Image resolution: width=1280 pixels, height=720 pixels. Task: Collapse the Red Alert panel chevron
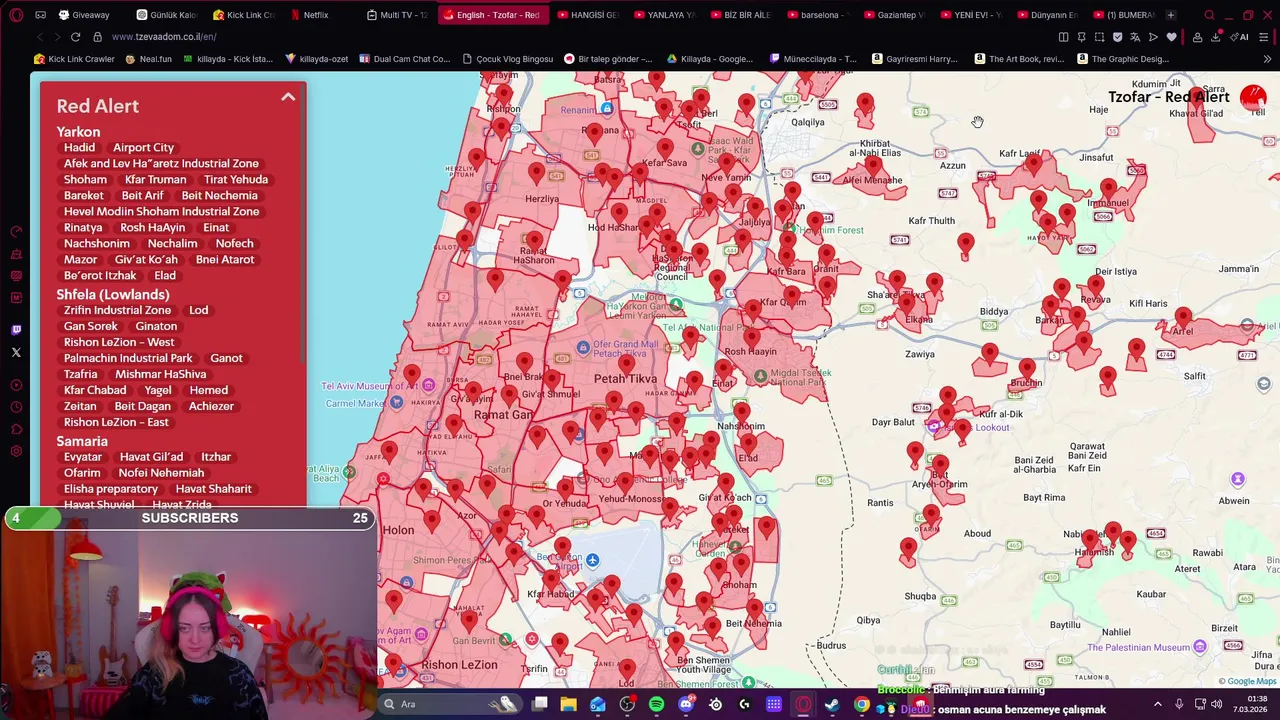point(288,97)
